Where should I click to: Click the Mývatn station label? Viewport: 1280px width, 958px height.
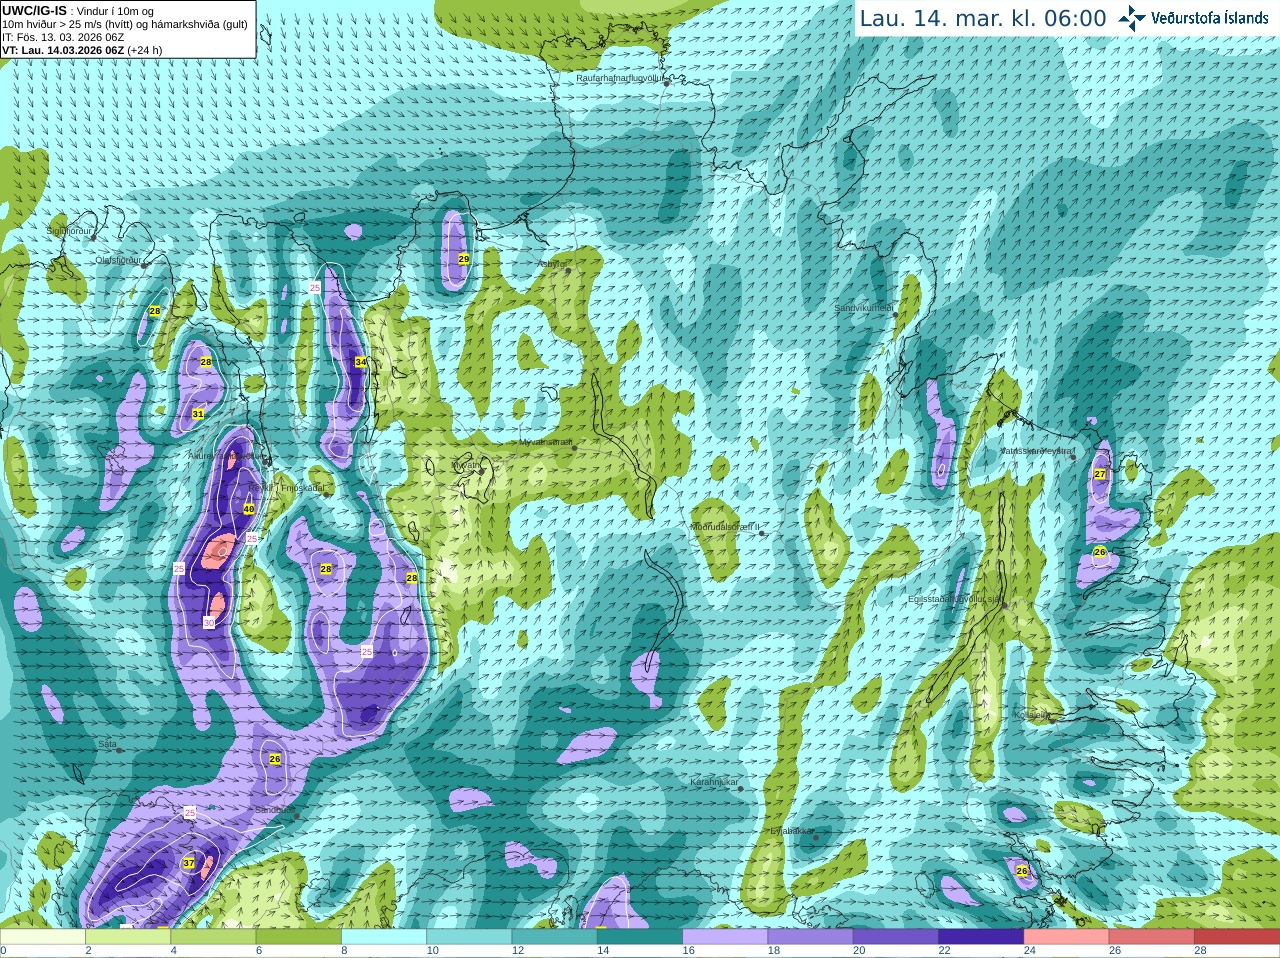pyautogui.click(x=466, y=465)
